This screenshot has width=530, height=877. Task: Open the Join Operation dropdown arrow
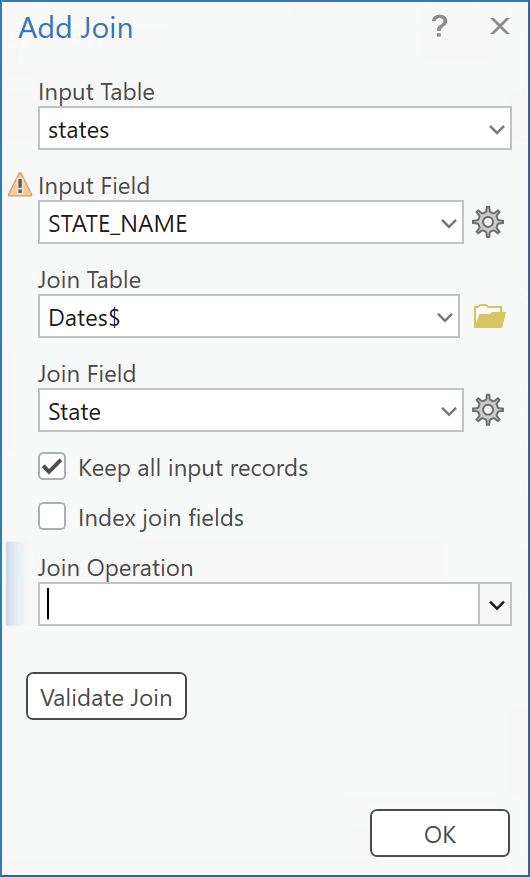pos(496,605)
